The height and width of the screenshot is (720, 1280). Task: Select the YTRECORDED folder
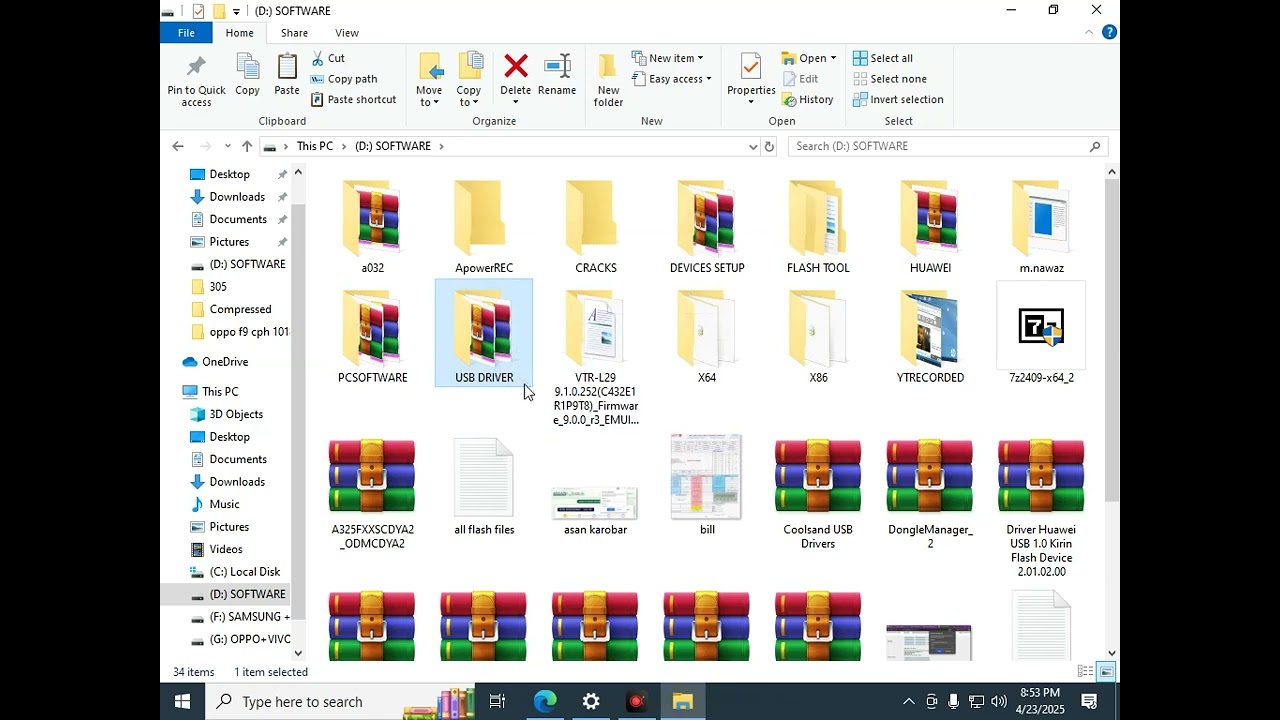[x=930, y=335]
